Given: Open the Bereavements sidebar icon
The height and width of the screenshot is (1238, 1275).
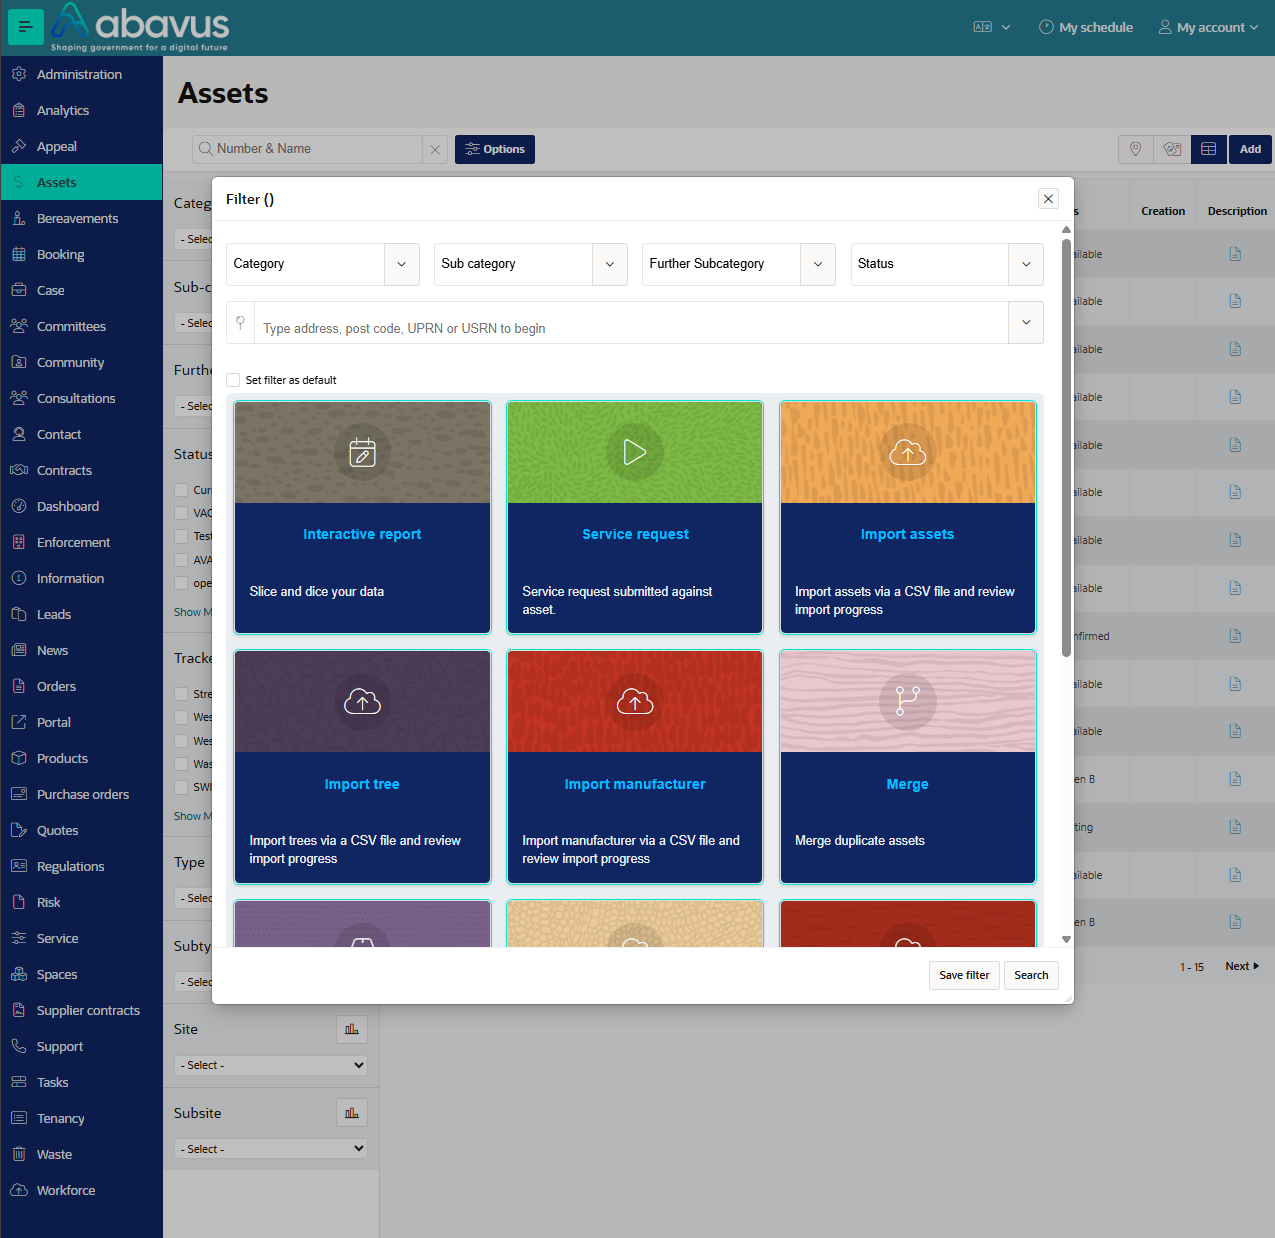Looking at the screenshot, I should [x=19, y=218].
